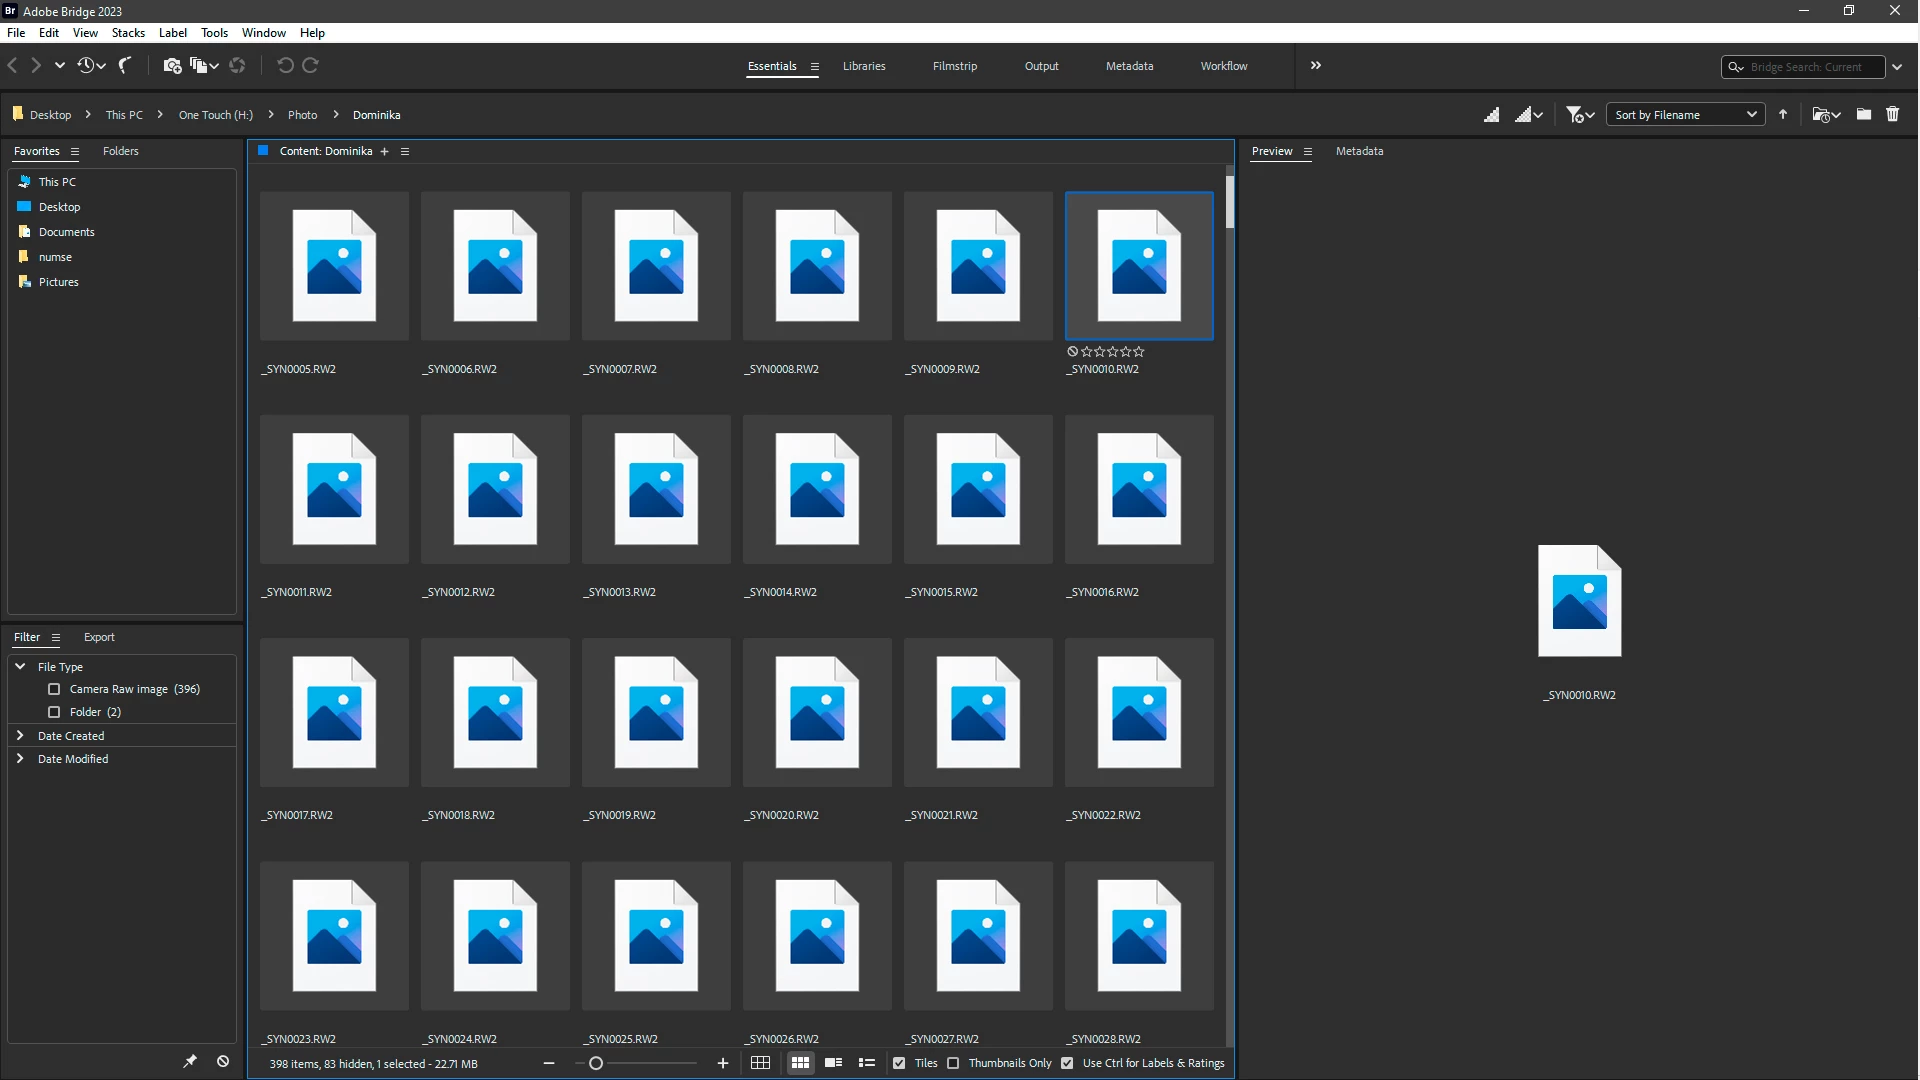Click the boomerang return to app icon
1920x1080 pixels.
coord(125,66)
